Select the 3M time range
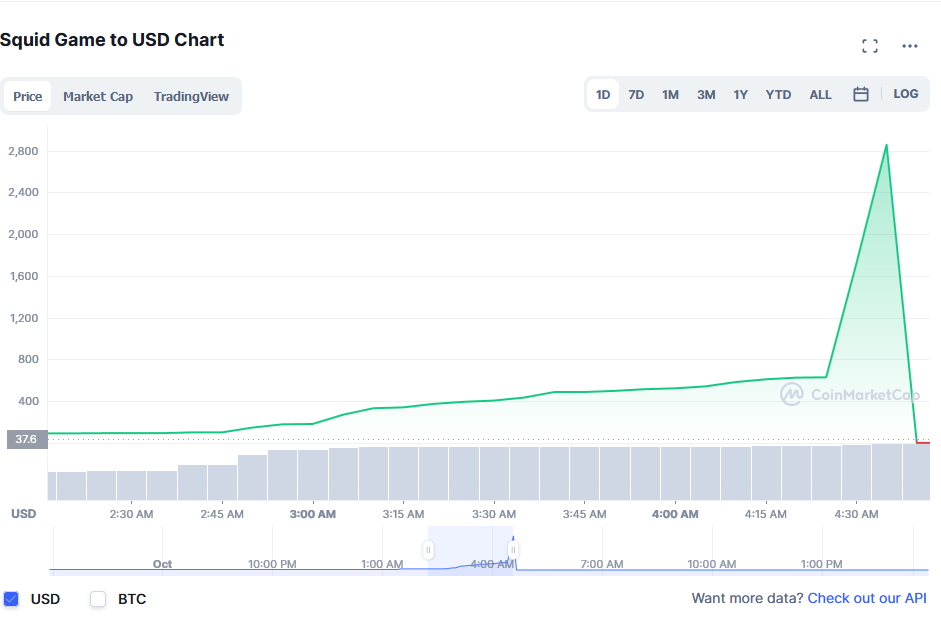Screen dimensions: 941x617 706,94
